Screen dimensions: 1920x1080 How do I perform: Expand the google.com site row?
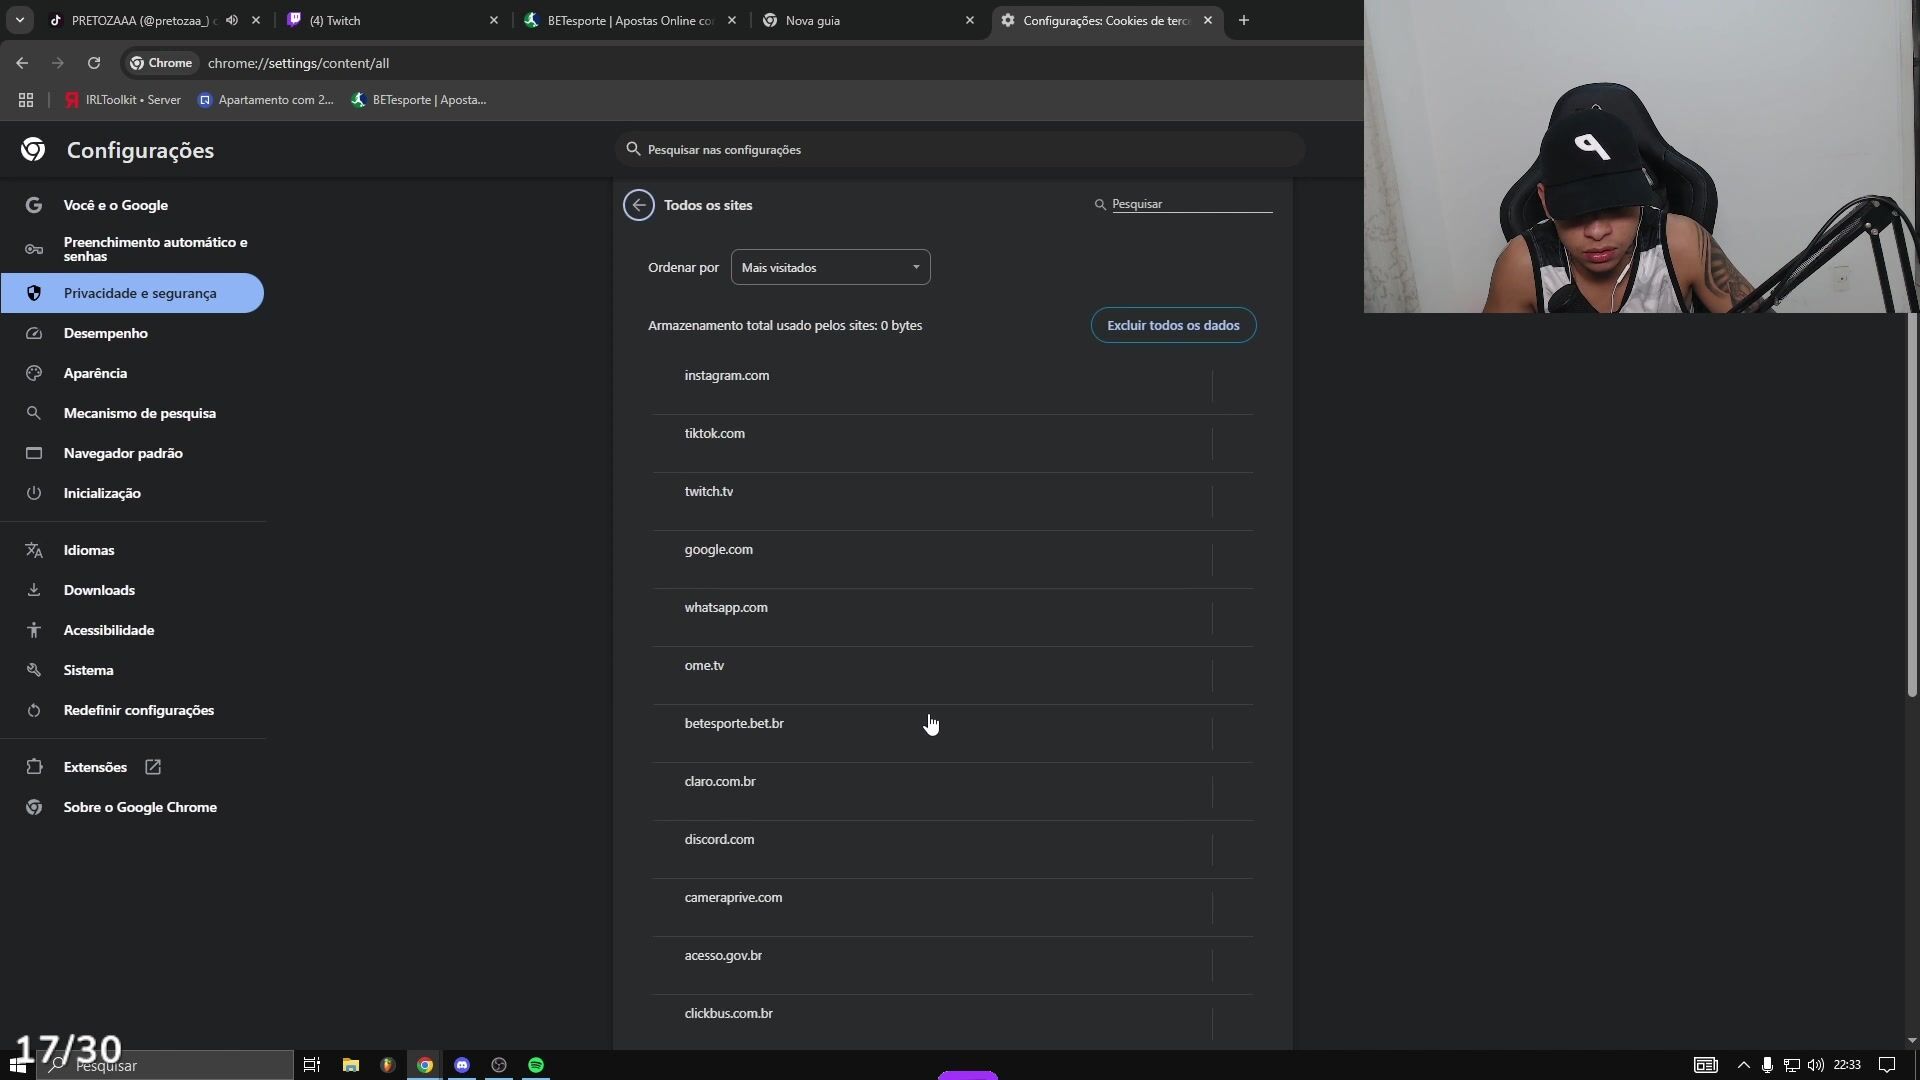click(952, 559)
